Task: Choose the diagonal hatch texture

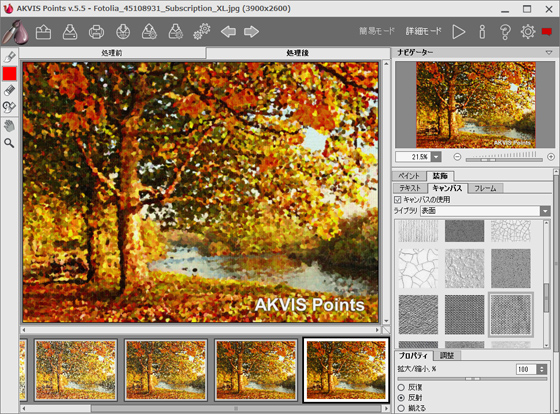Action: (418, 314)
